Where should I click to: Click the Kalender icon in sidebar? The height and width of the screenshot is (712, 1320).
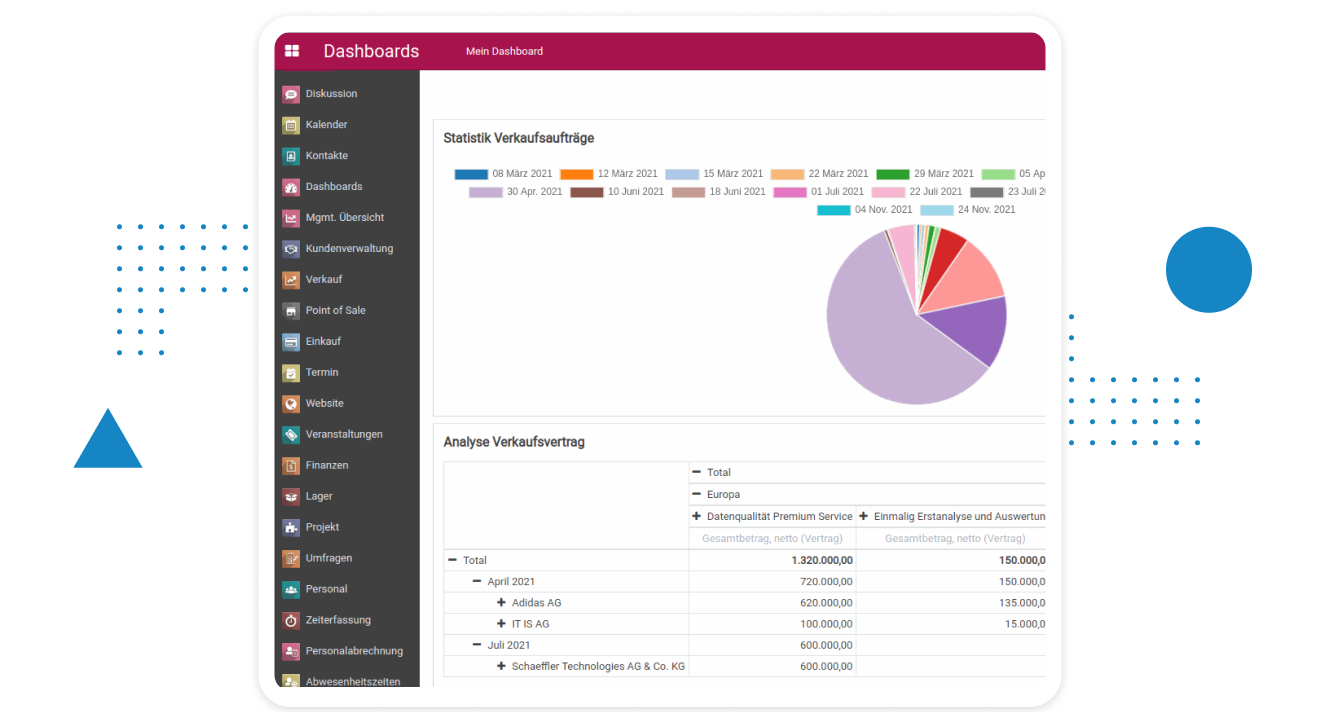click(291, 125)
